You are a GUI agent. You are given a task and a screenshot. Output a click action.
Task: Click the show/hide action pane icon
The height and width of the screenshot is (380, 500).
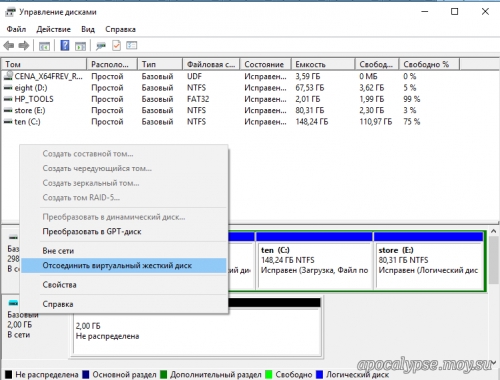point(80,46)
